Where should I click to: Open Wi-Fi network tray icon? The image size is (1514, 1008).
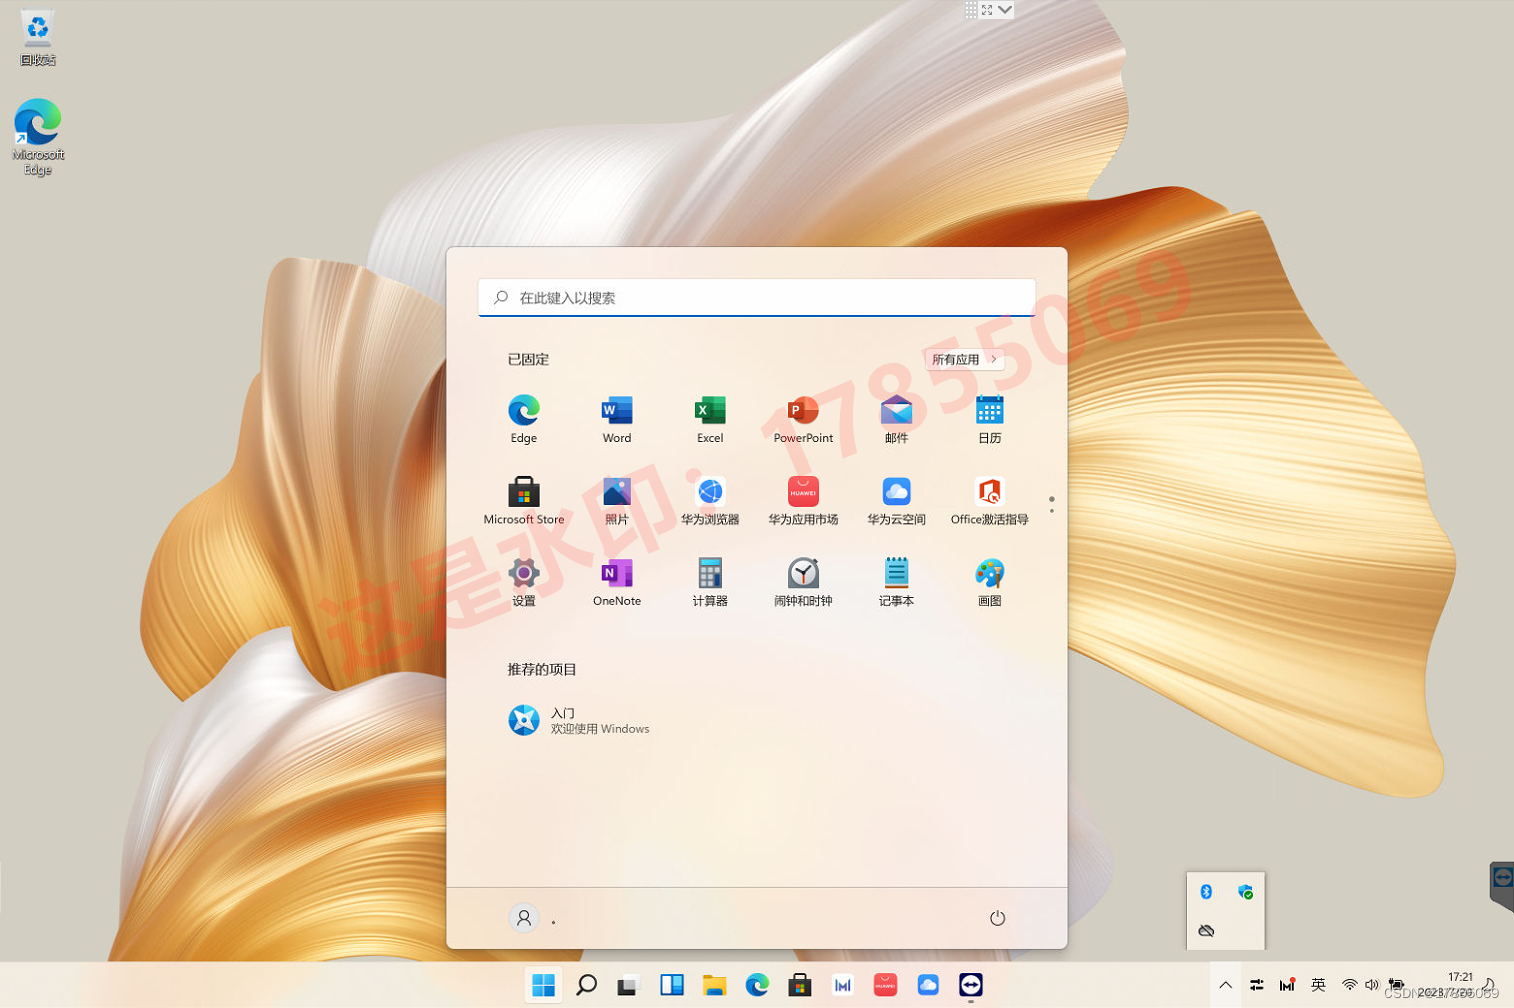click(1349, 985)
